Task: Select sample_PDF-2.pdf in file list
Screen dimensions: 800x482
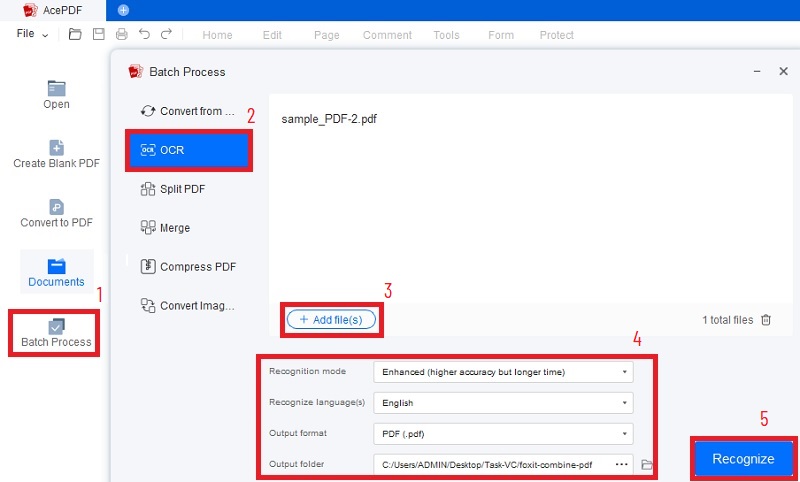Action: click(329, 119)
